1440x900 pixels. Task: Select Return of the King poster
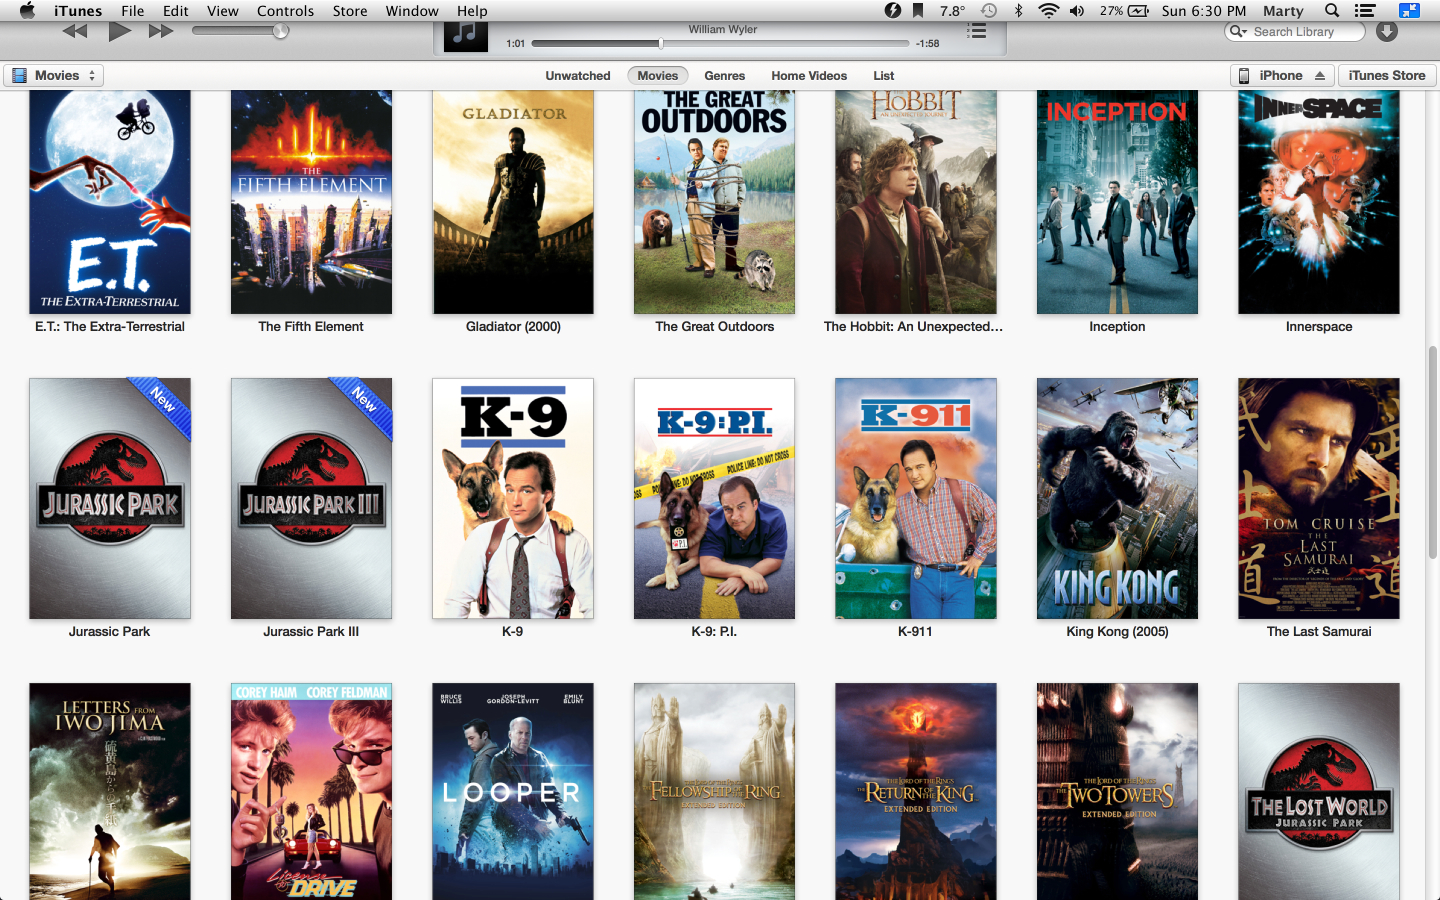coord(916,791)
